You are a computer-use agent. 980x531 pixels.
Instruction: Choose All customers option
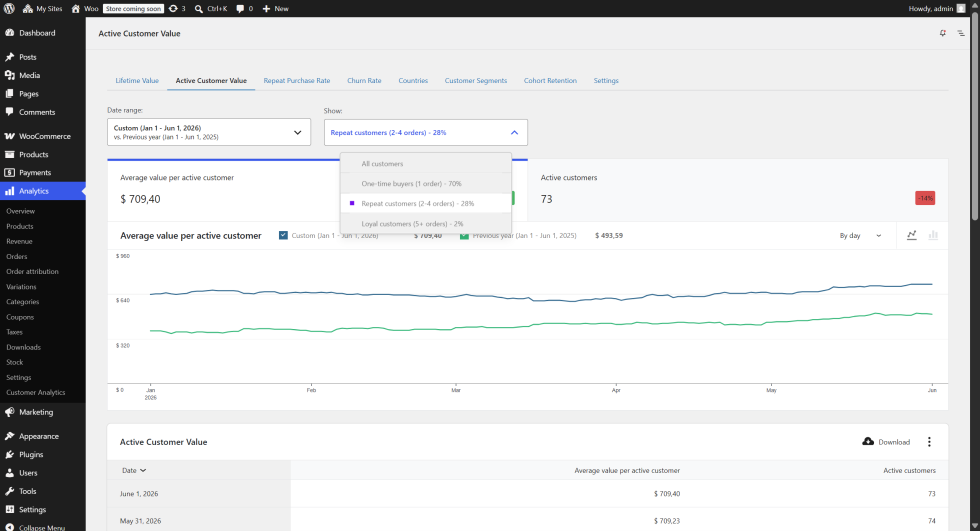(426, 164)
